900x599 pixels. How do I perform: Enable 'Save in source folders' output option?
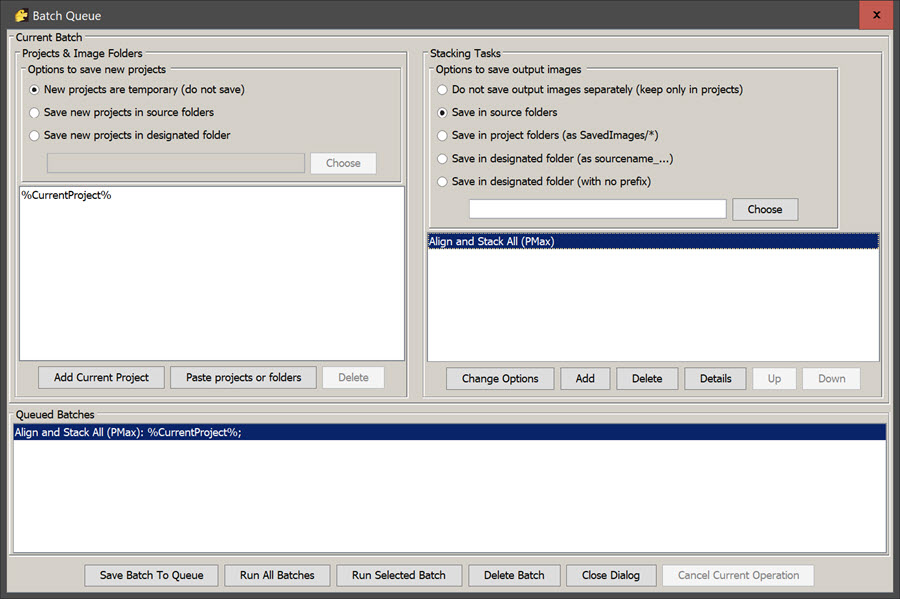(x=443, y=113)
